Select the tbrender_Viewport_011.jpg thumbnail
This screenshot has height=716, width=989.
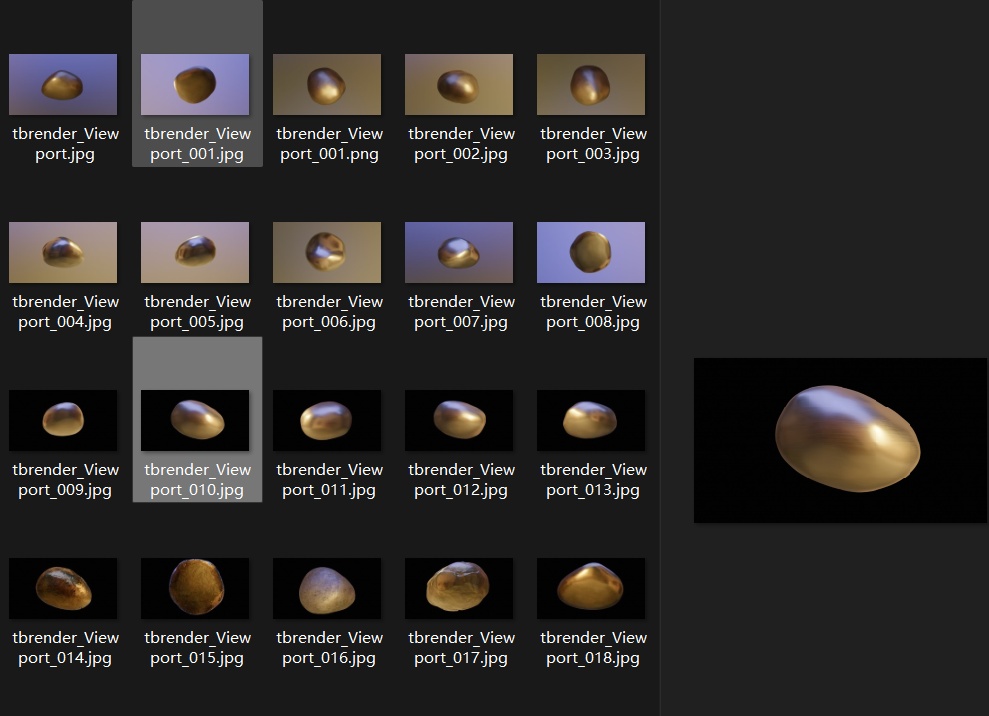[x=327, y=420]
